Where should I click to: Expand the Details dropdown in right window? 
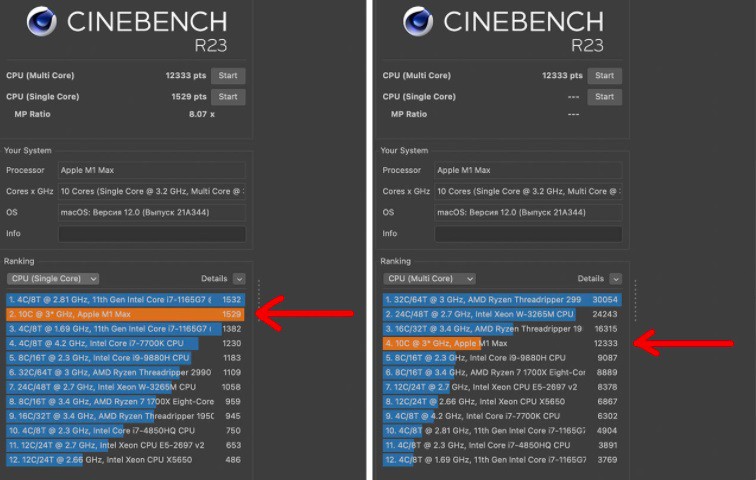615,279
